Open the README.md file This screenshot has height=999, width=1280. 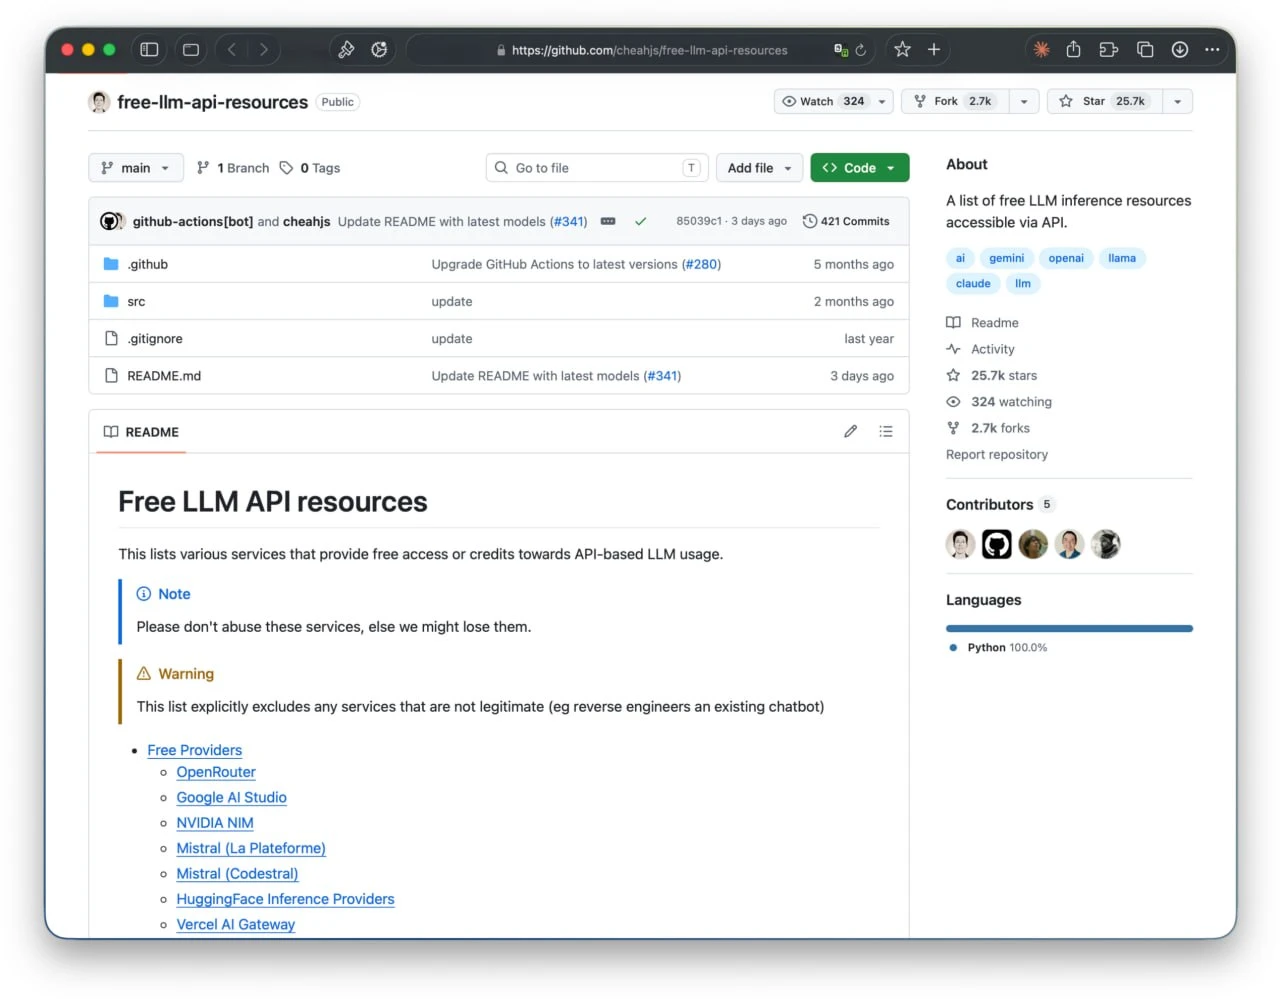(164, 376)
